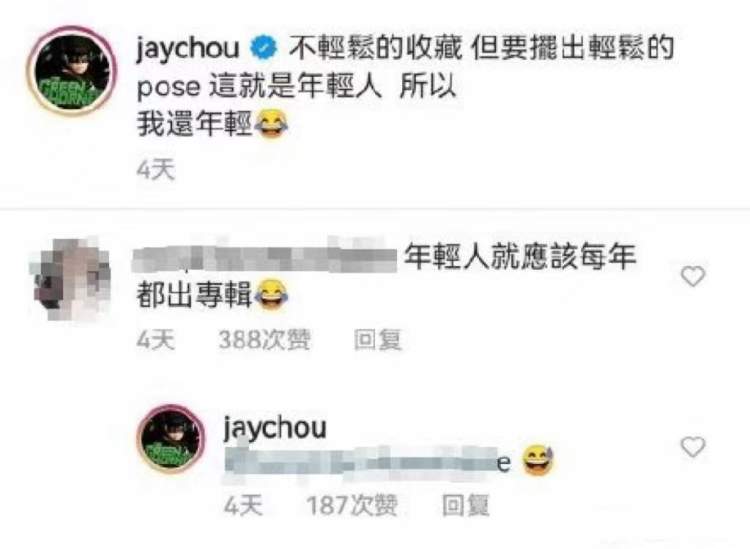Click the jaychou username in the caption
Image resolution: width=750 pixels, height=549 pixels.
click(x=188, y=49)
